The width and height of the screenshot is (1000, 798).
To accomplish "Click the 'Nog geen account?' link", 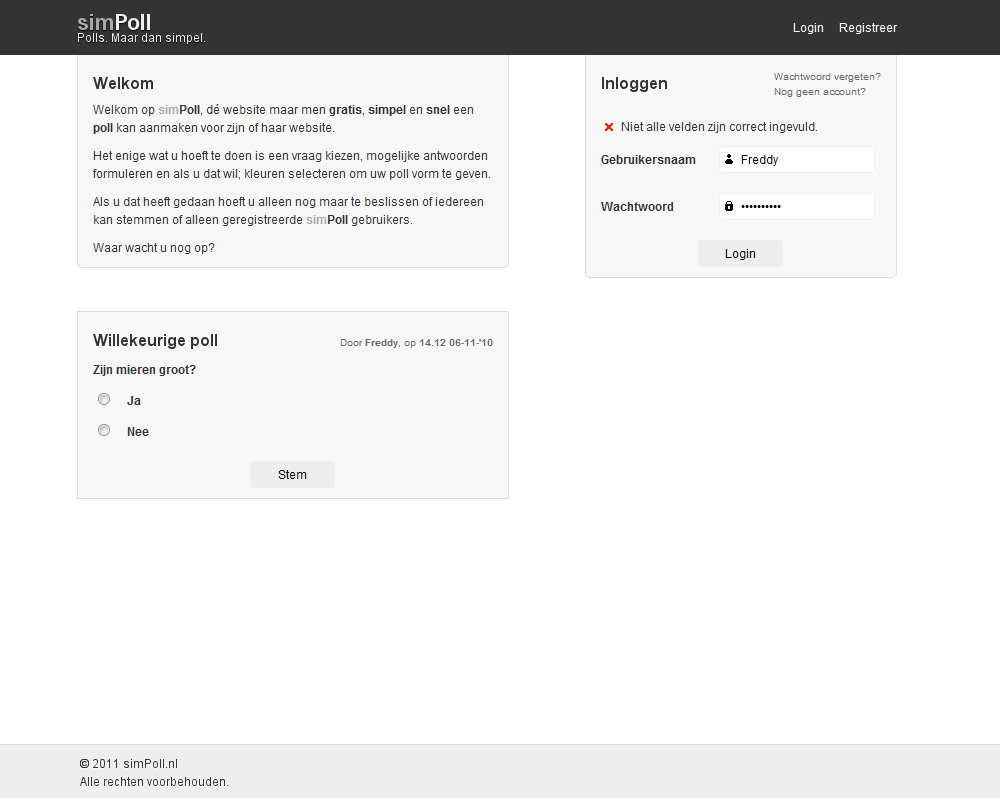I will tap(820, 92).
